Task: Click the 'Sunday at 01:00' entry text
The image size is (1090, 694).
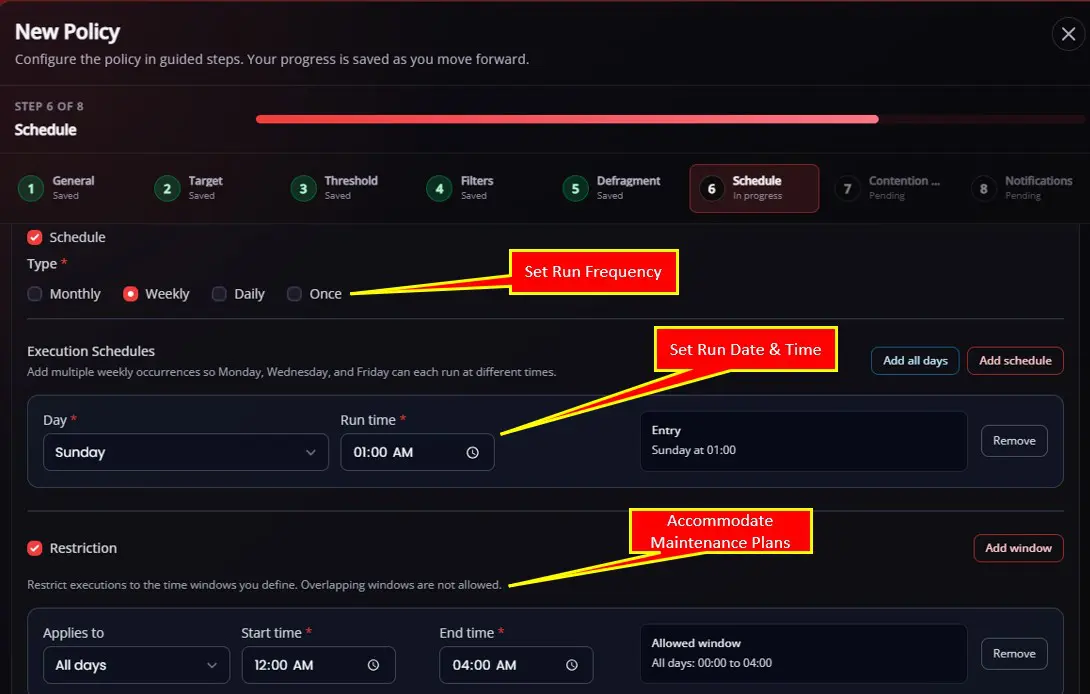Action: [x=693, y=450]
